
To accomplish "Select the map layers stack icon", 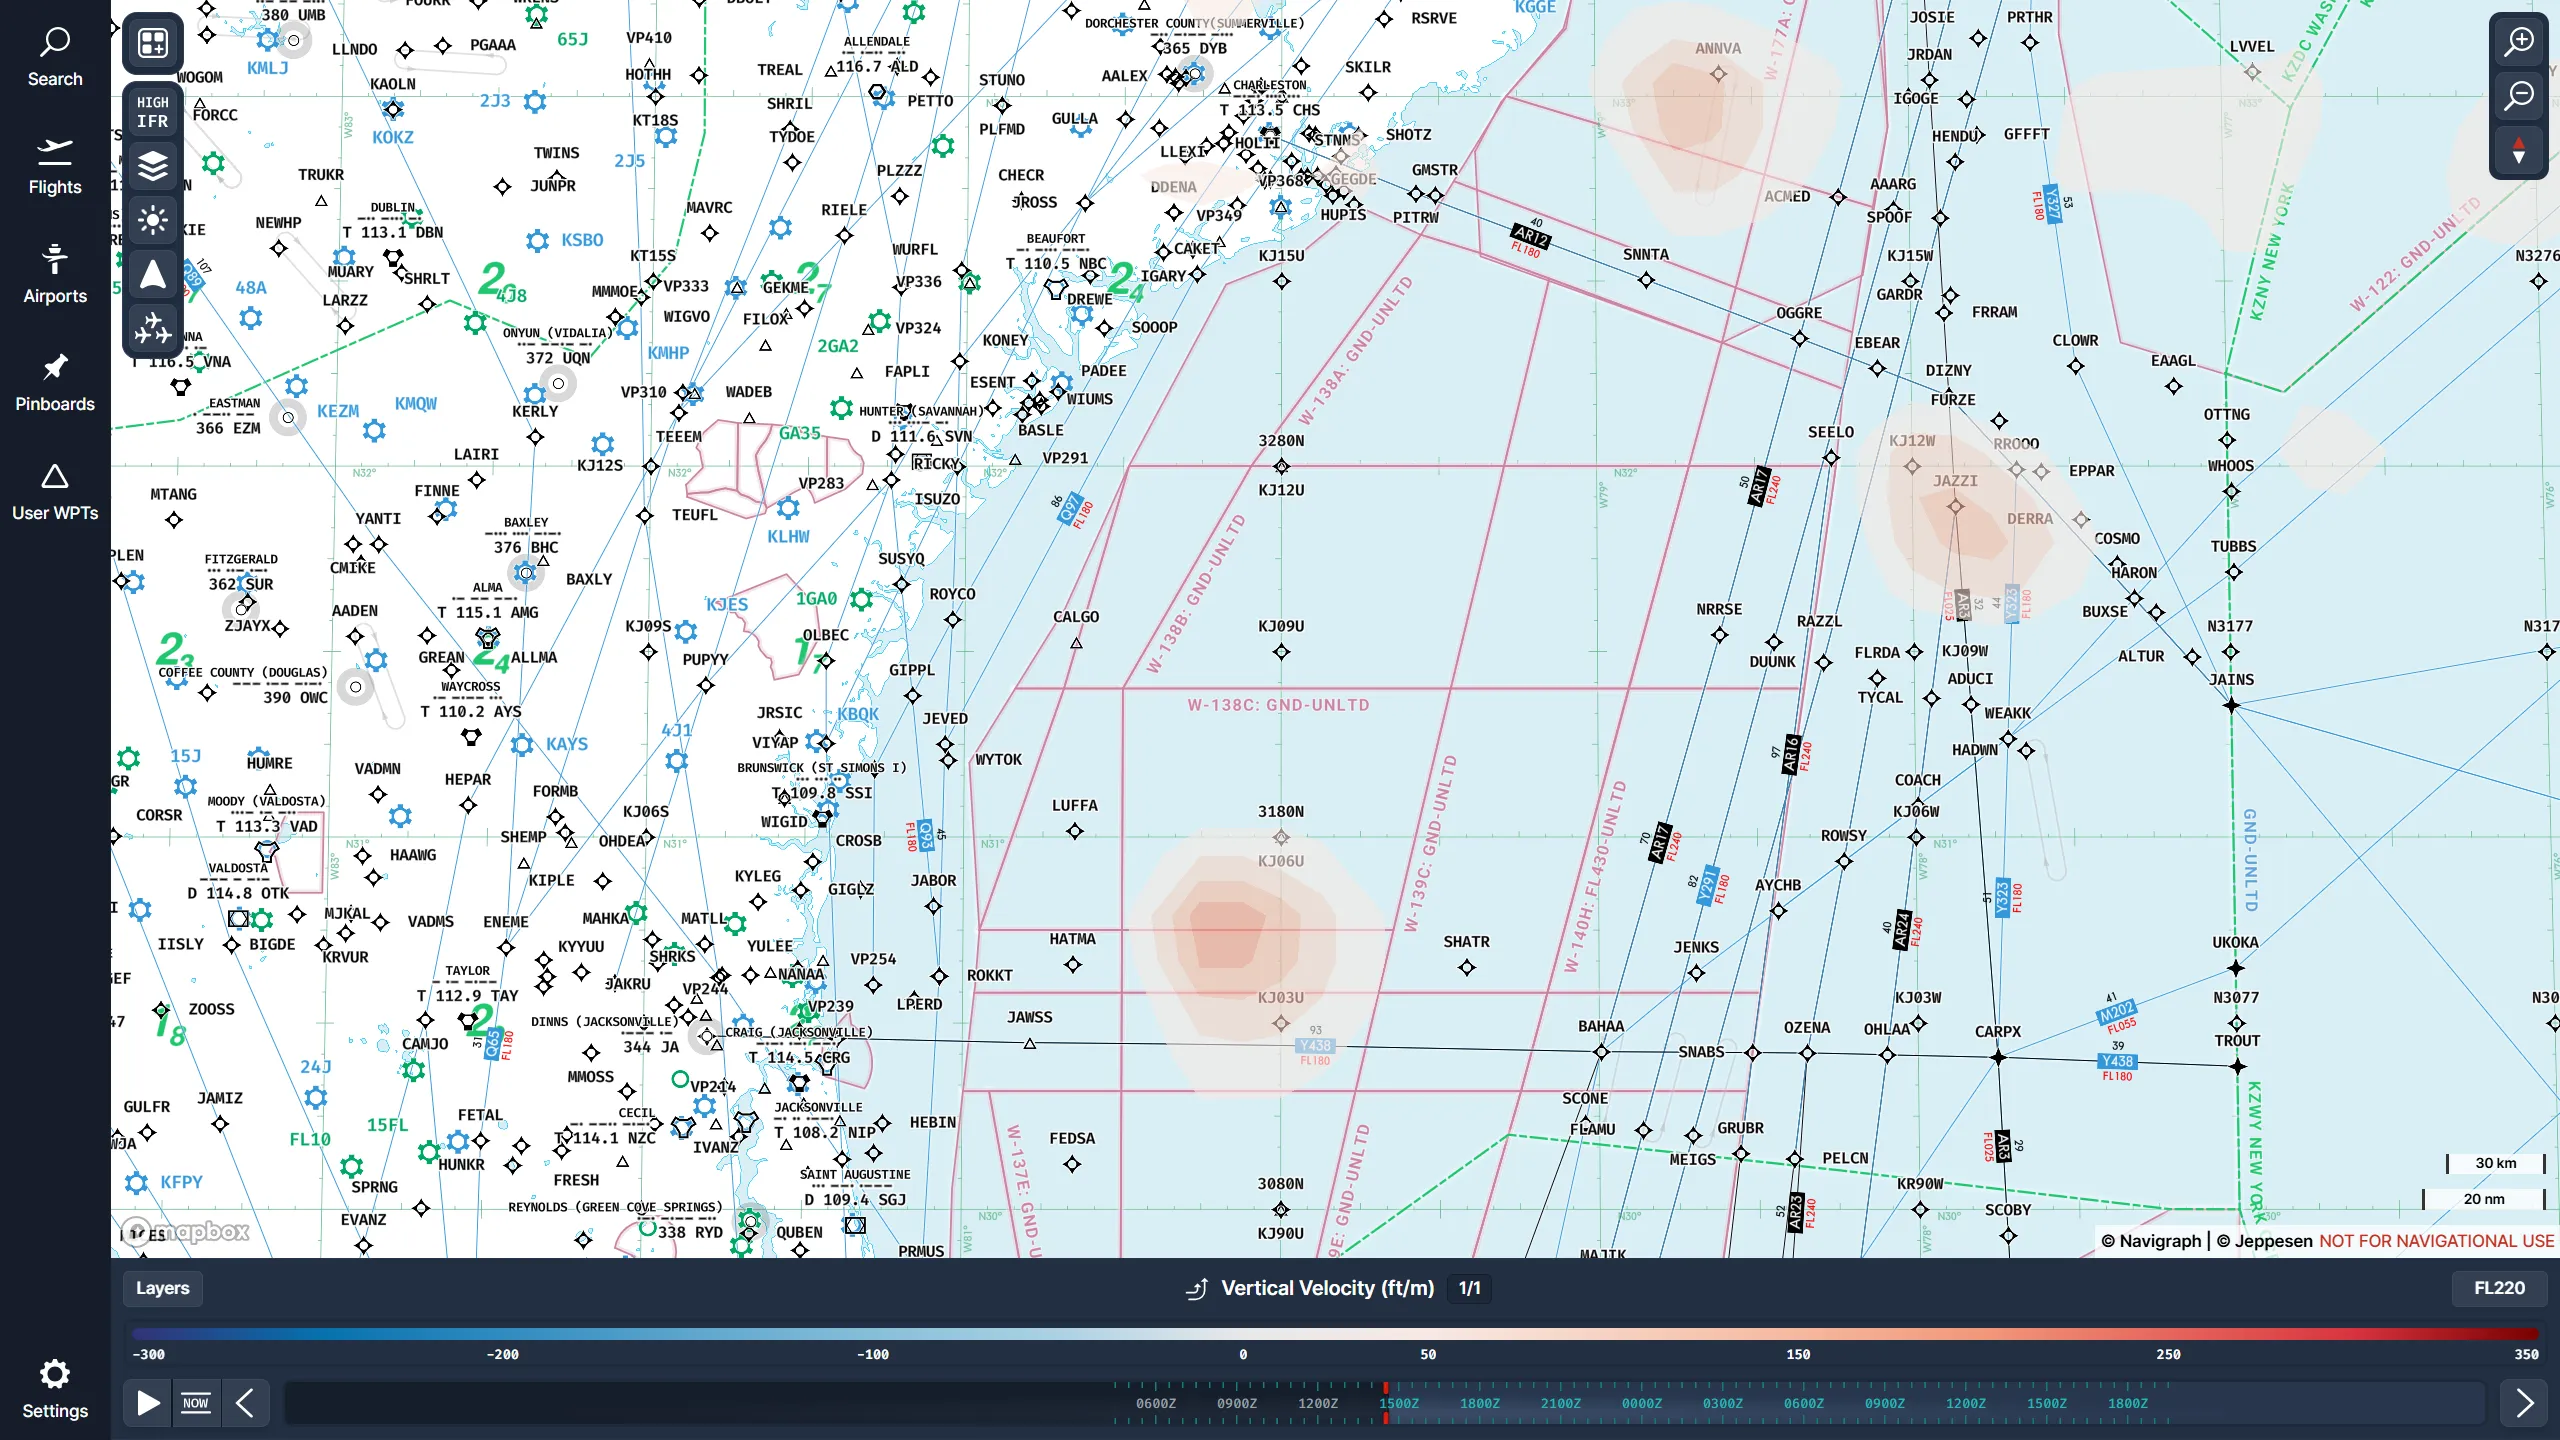I will point(152,166).
